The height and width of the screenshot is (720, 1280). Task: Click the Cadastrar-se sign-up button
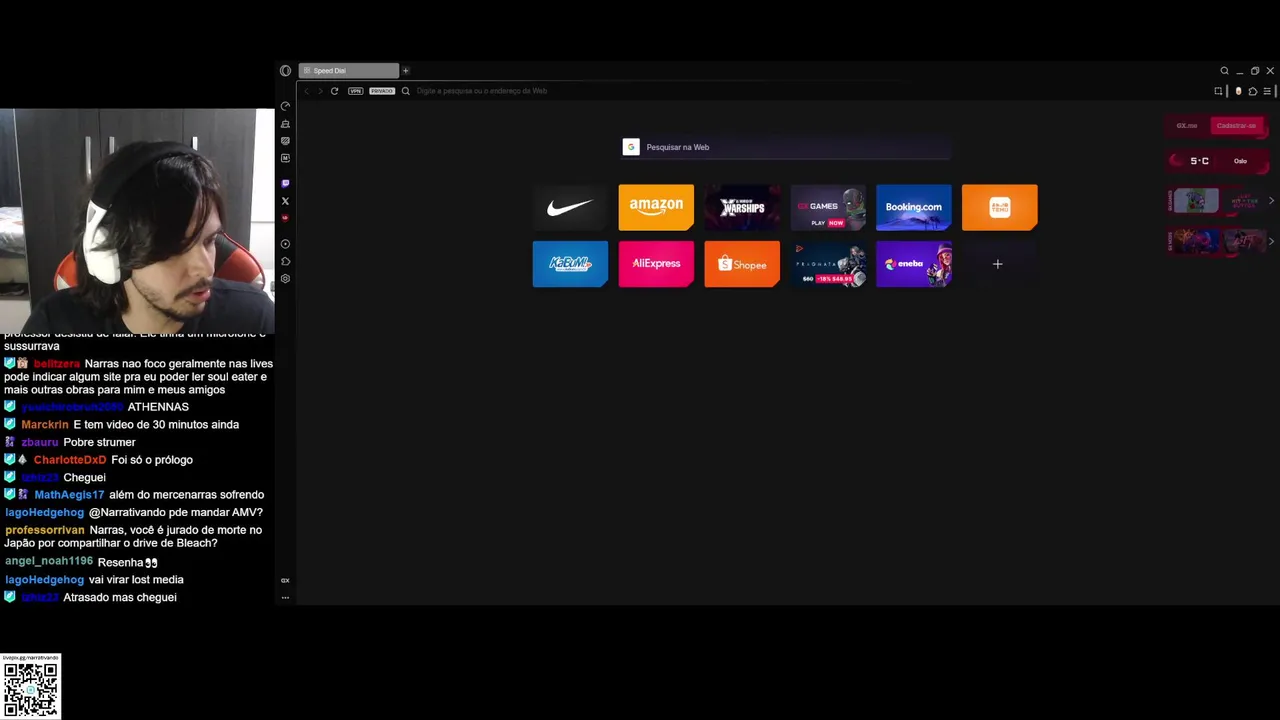tap(1237, 126)
